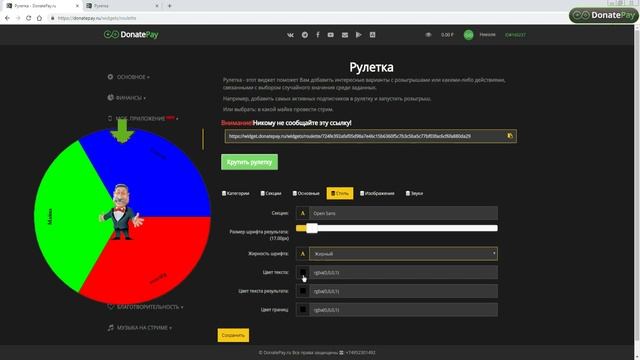Click the green Крутить рулетку button

[x=249, y=162]
